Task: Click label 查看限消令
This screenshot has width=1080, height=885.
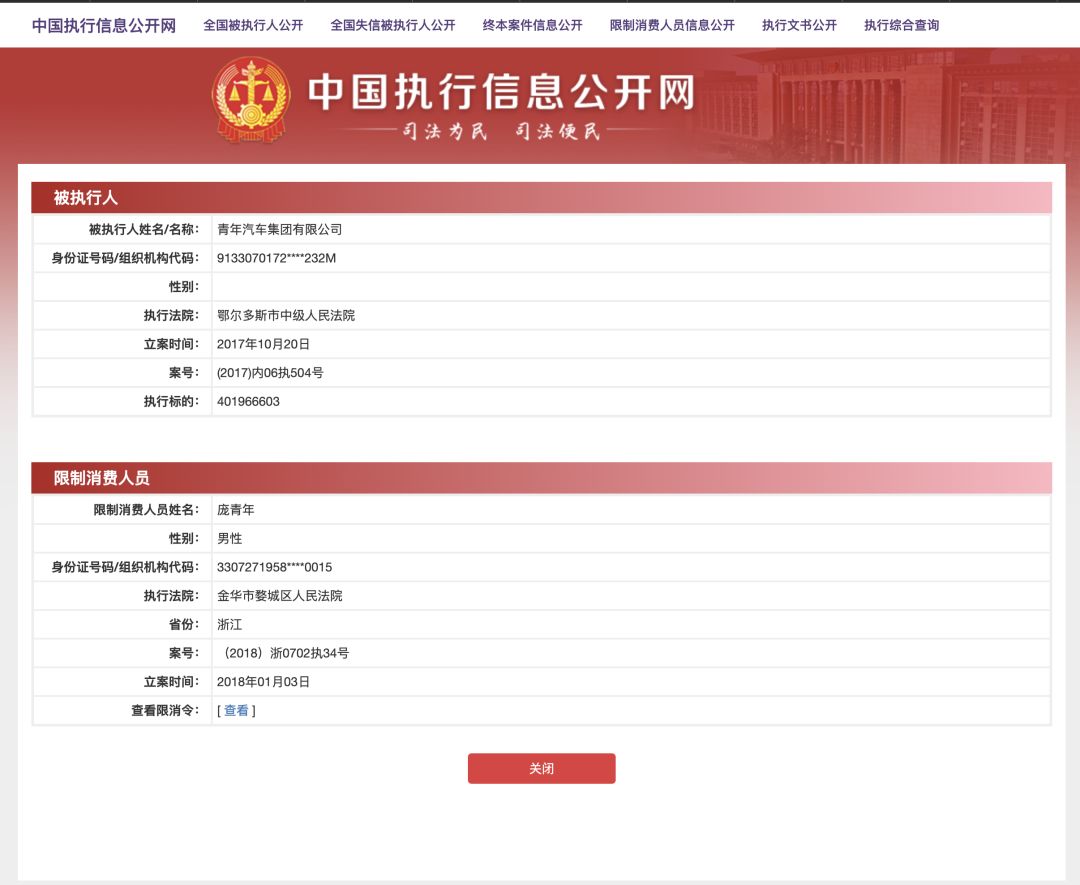Action: [x=165, y=710]
